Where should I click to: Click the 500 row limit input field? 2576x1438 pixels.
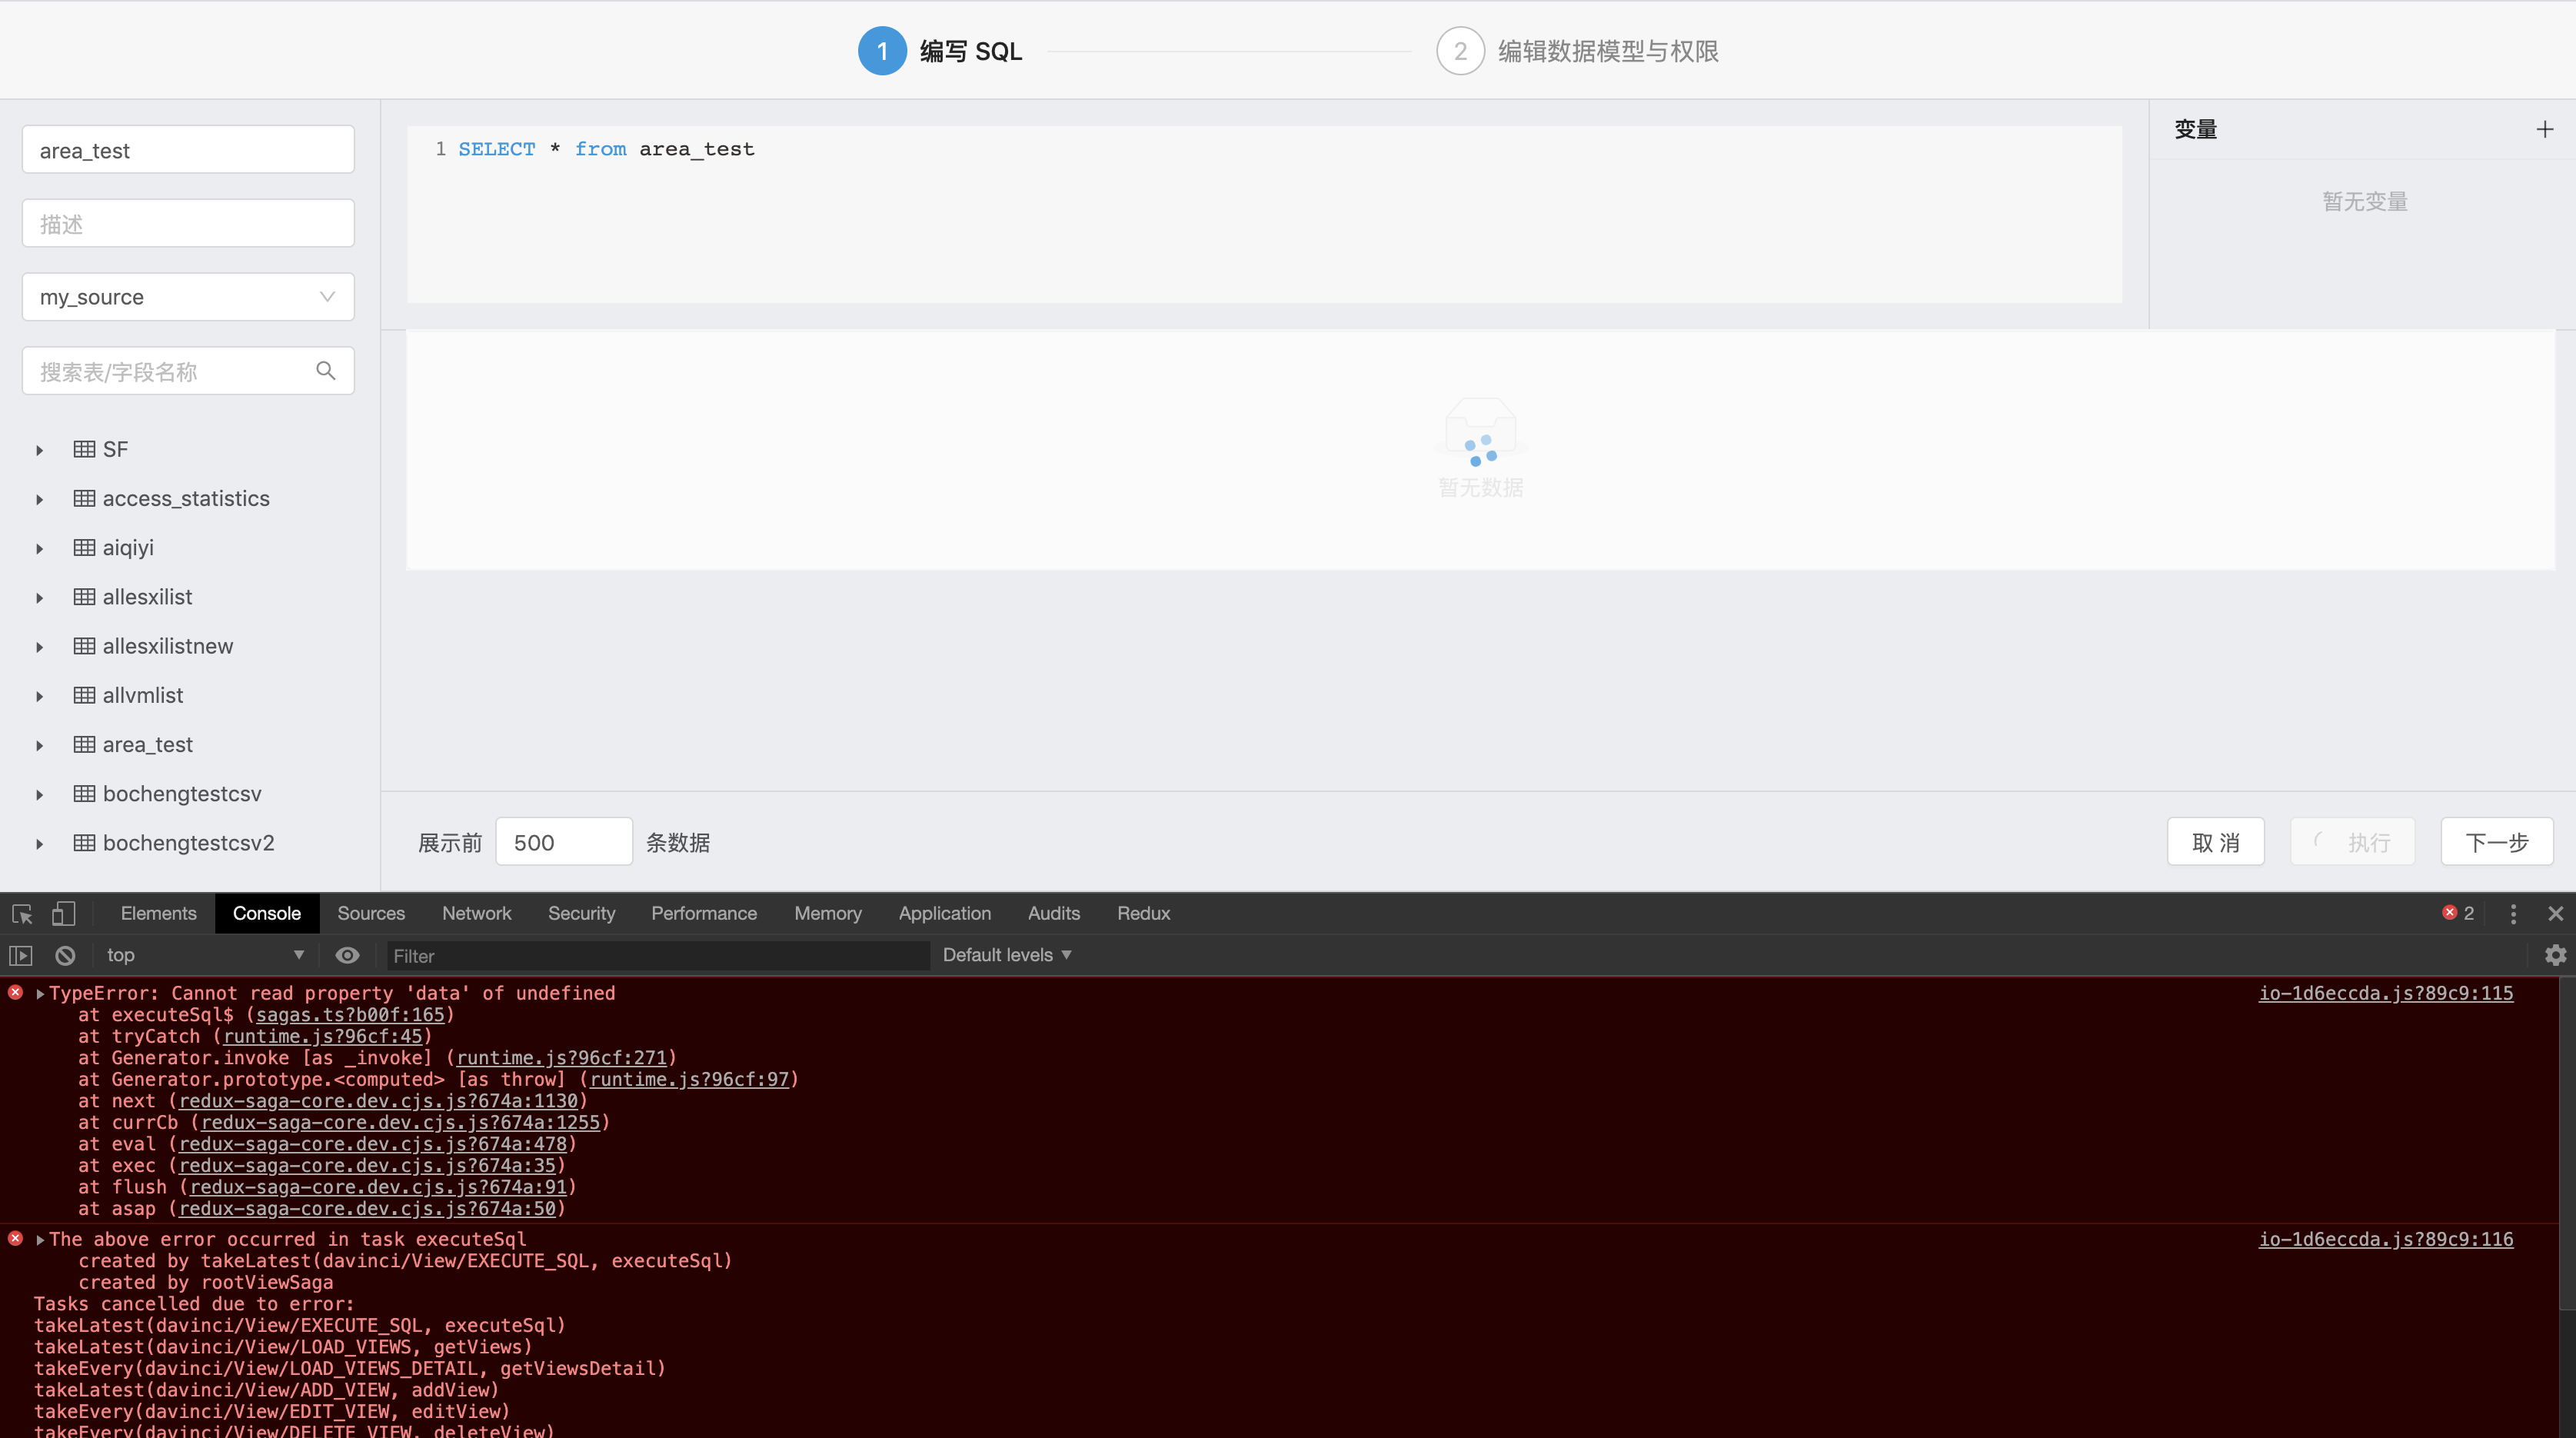(563, 841)
